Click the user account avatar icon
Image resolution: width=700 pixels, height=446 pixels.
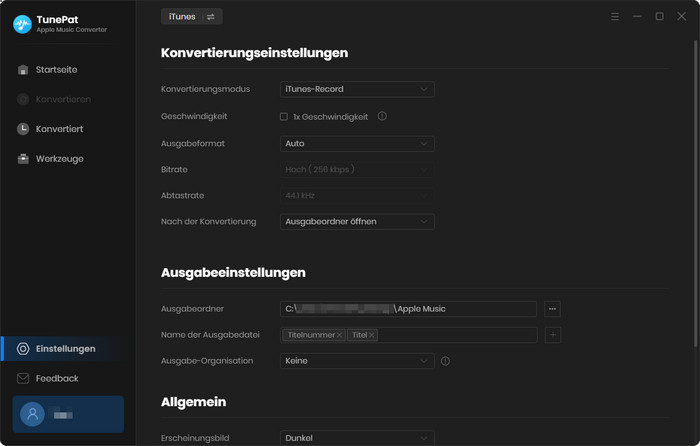coord(32,414)
